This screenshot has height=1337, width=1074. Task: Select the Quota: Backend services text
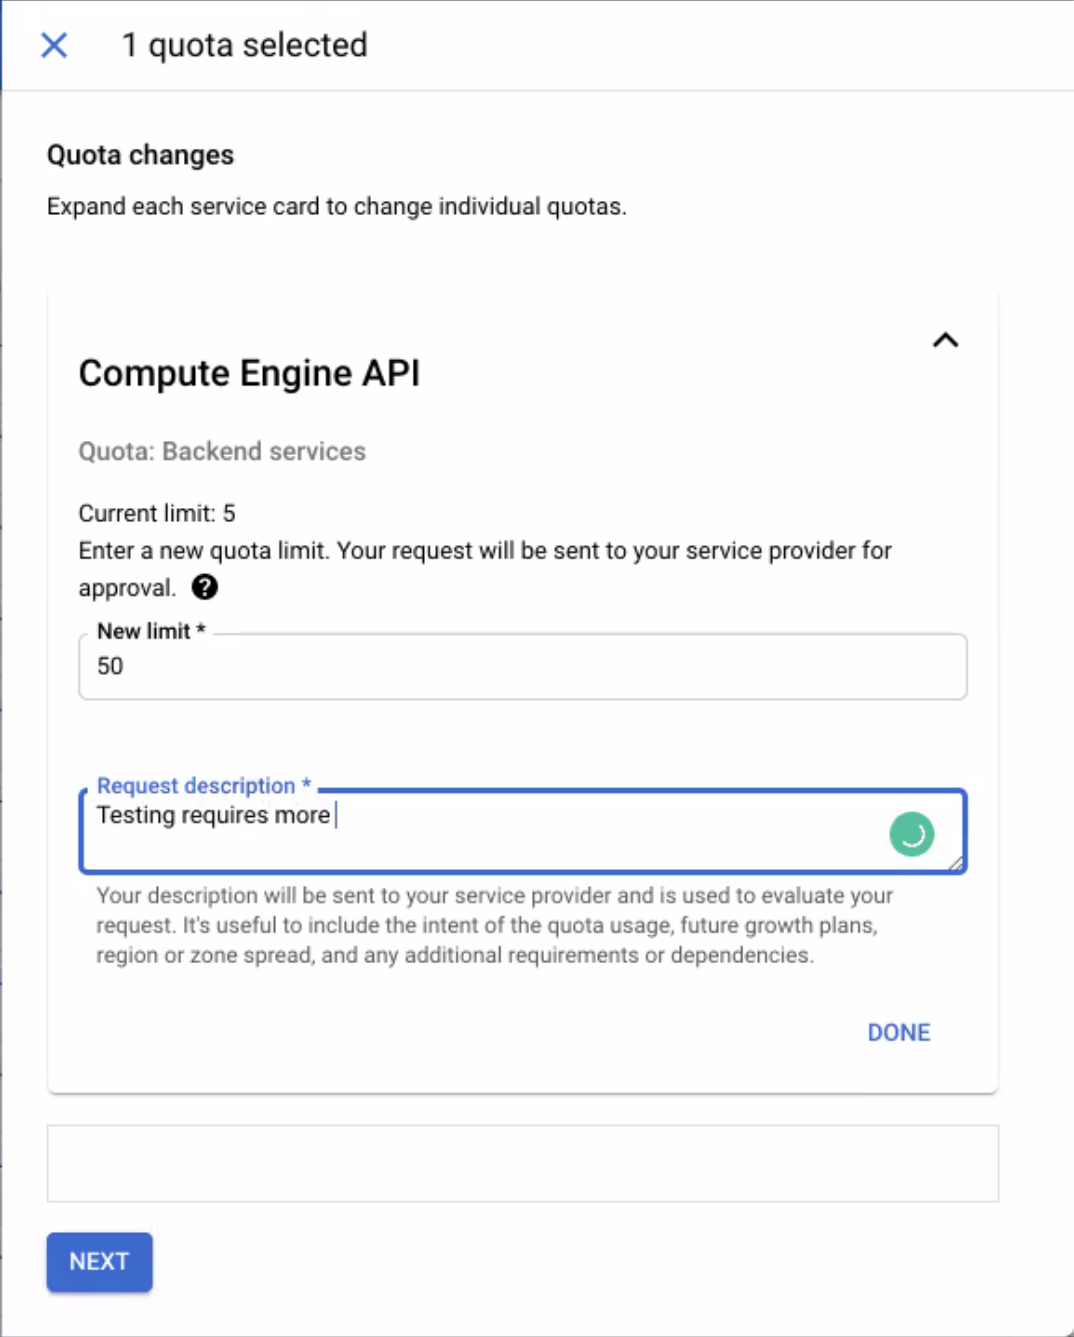222,451
